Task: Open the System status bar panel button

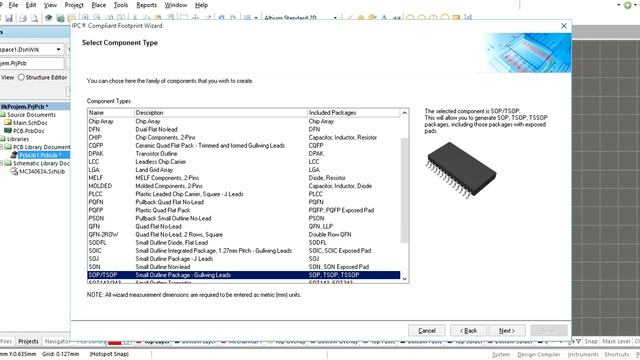Action: pos(501,354)
